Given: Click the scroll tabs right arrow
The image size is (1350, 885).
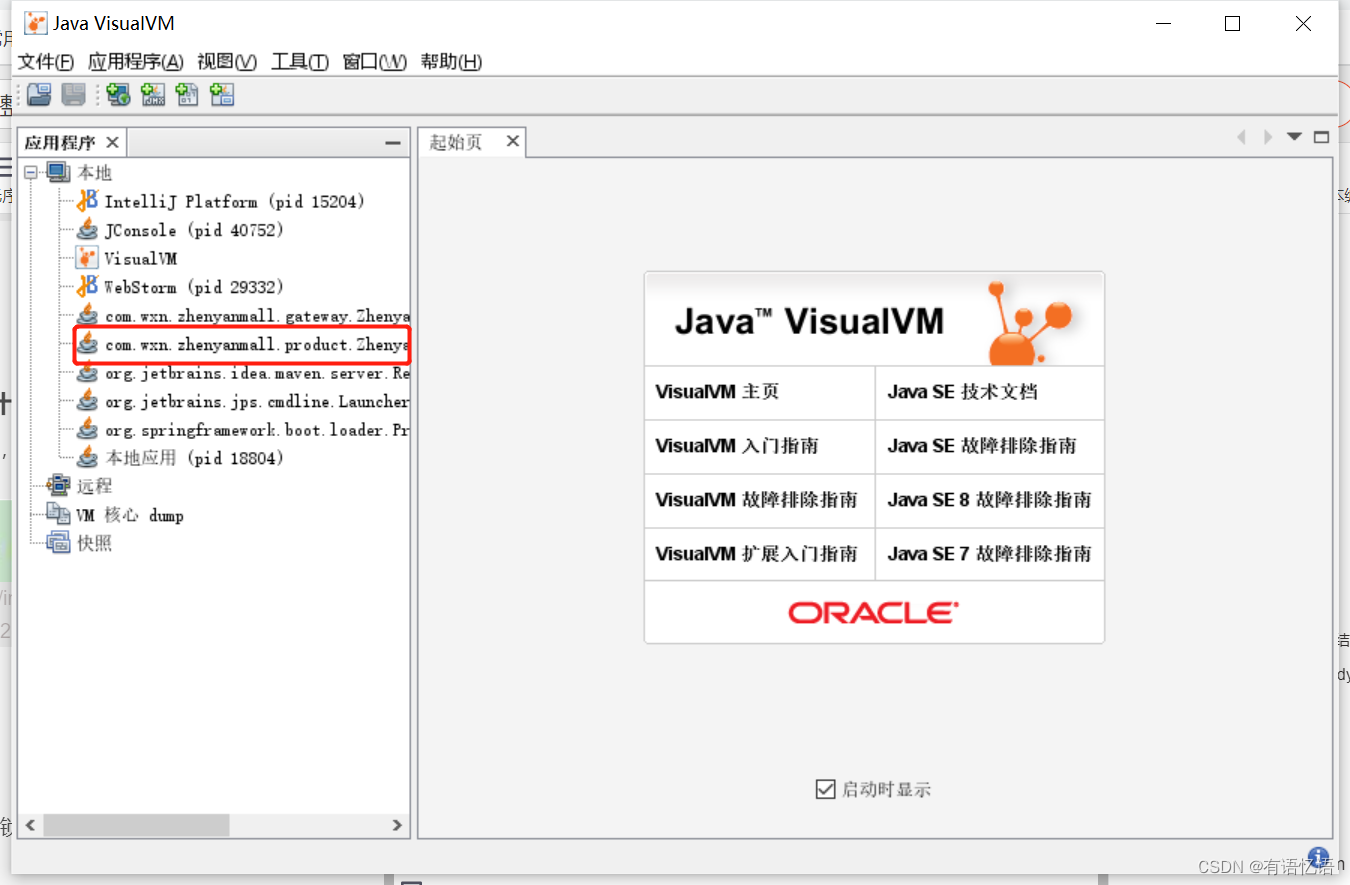Looking at the screenshot, I should click(x=1267, y=137).
